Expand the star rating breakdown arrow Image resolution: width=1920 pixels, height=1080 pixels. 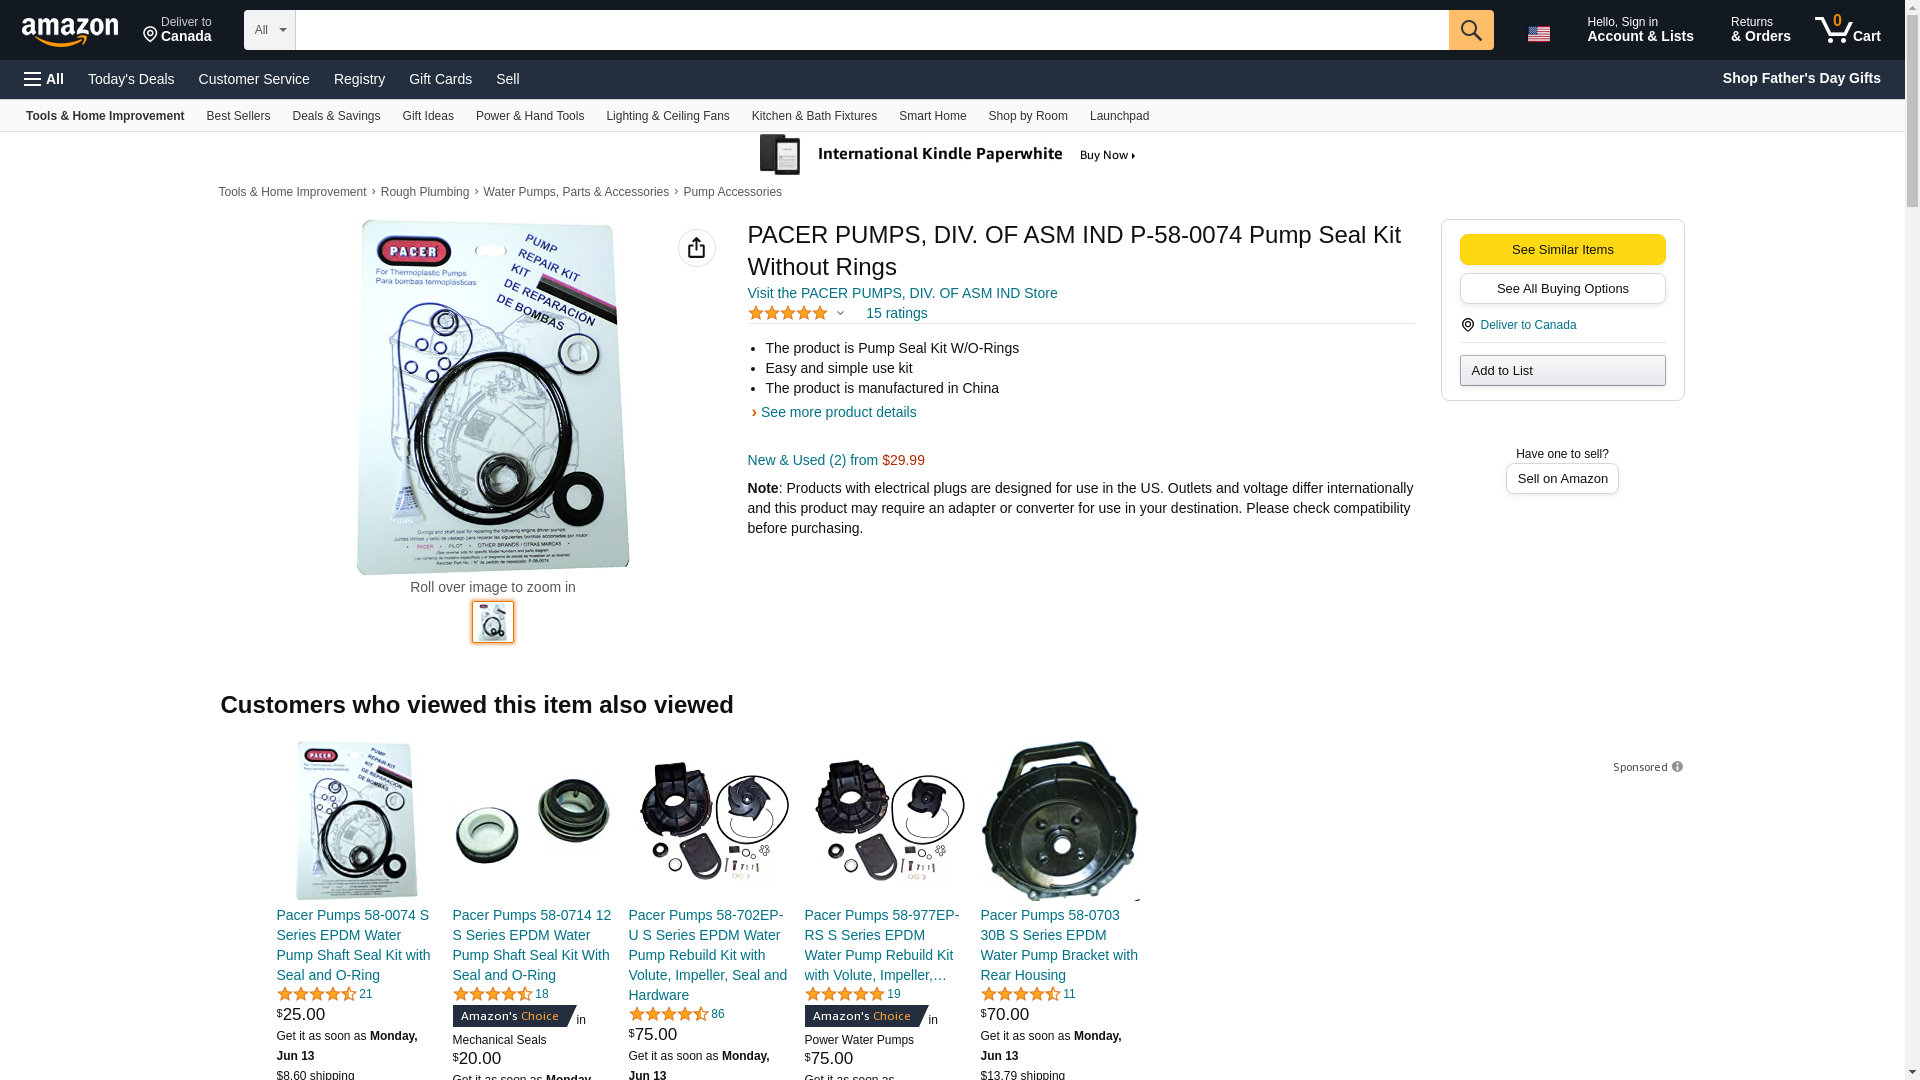tap(840, 314)
